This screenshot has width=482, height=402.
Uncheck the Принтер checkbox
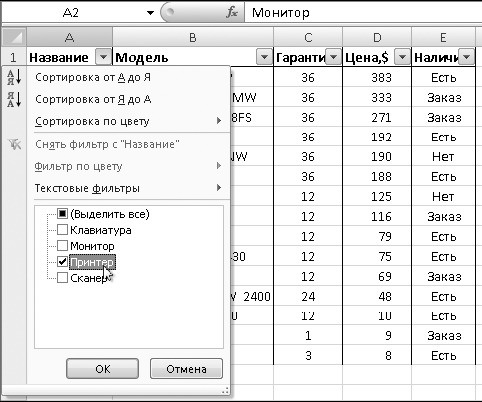pos(62,262)
